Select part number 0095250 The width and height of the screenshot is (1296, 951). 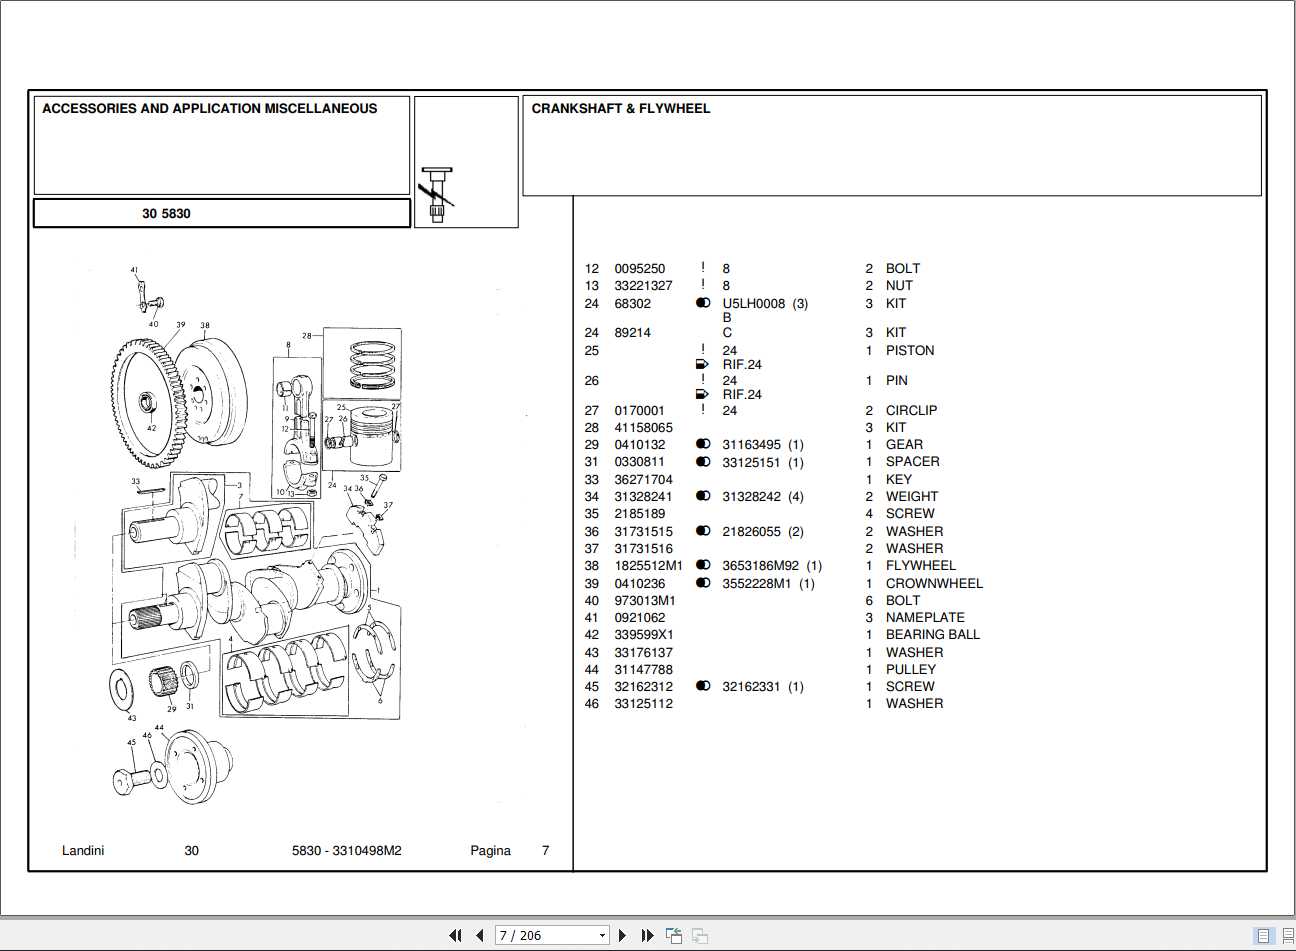pos(639,268)
